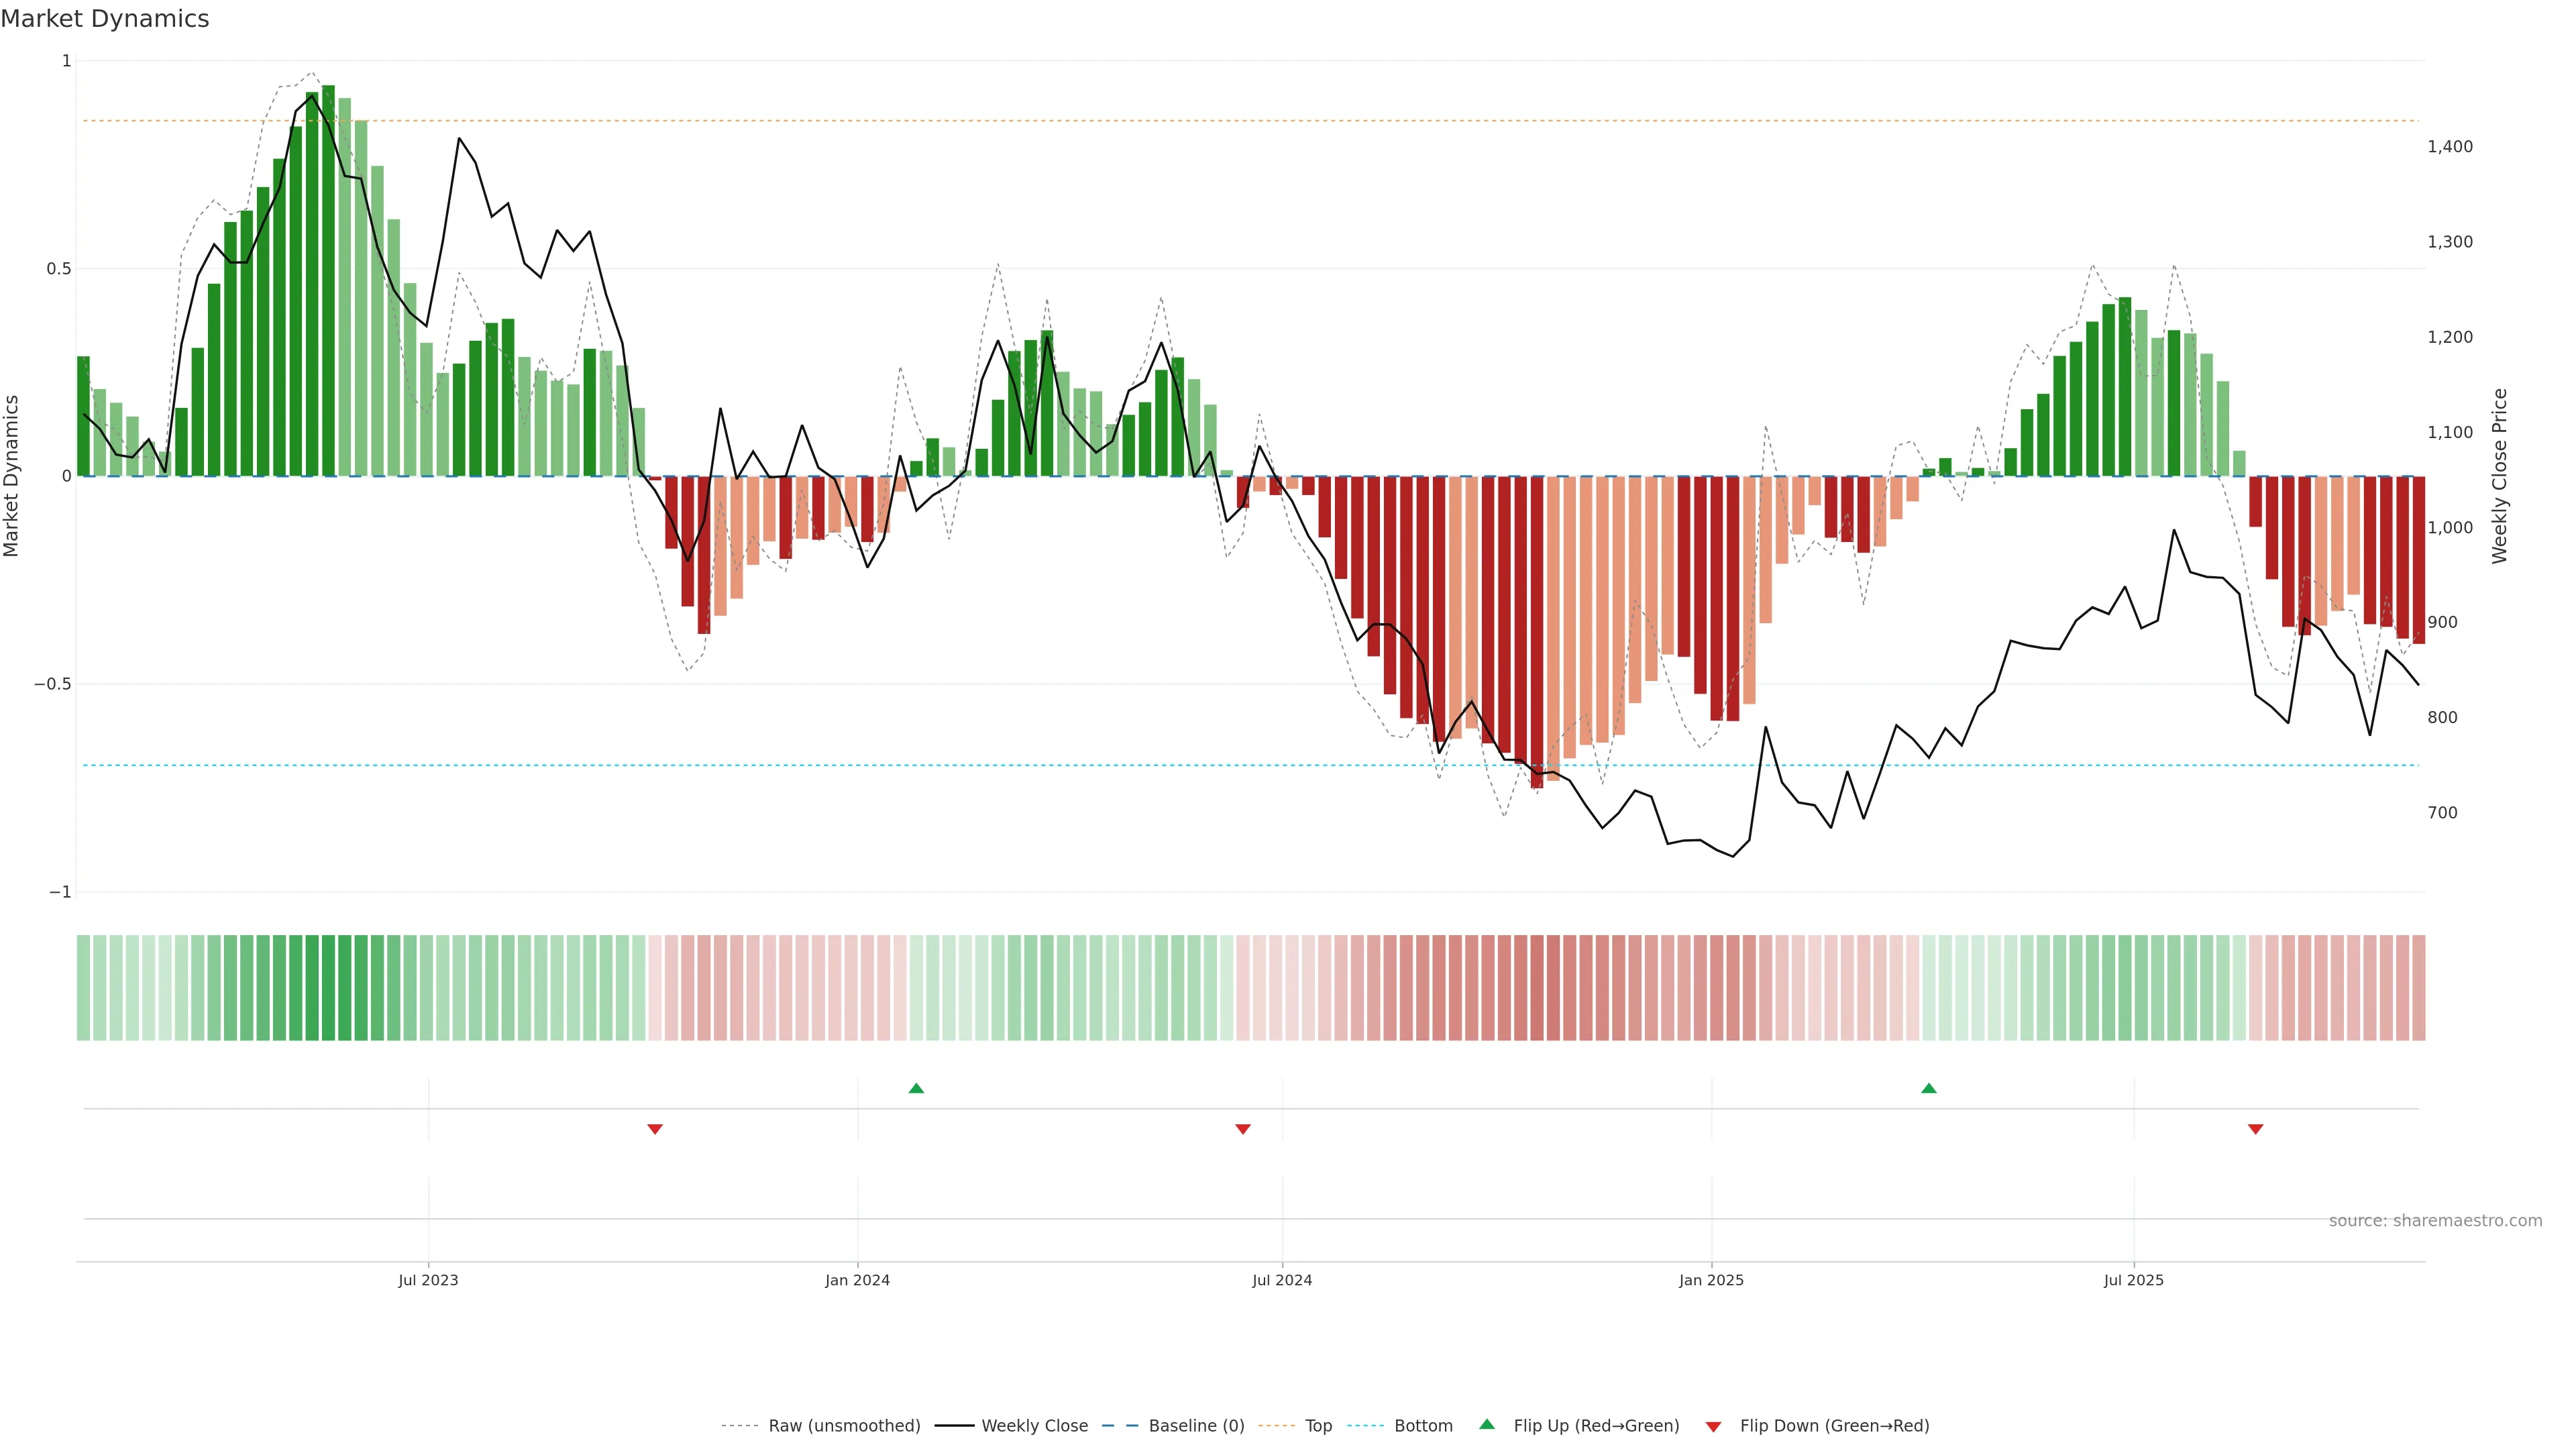The height and width of the screenshot is (1449, 2576).
Task: Click the green flip-up triangle near Jan 2024
Action: (x=916, y=1088)
